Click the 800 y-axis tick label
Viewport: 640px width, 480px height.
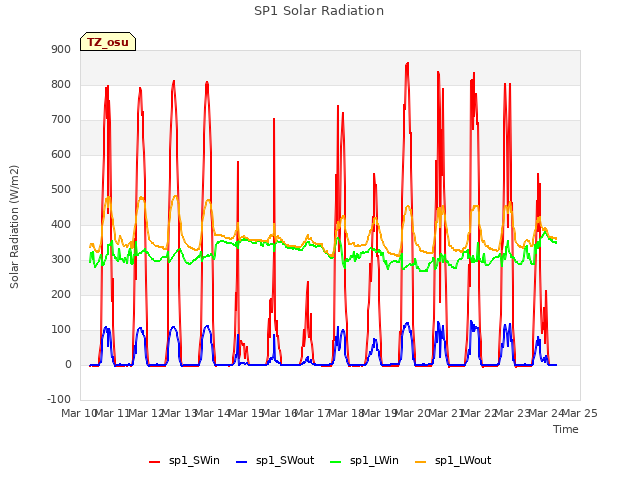(61, 84)
